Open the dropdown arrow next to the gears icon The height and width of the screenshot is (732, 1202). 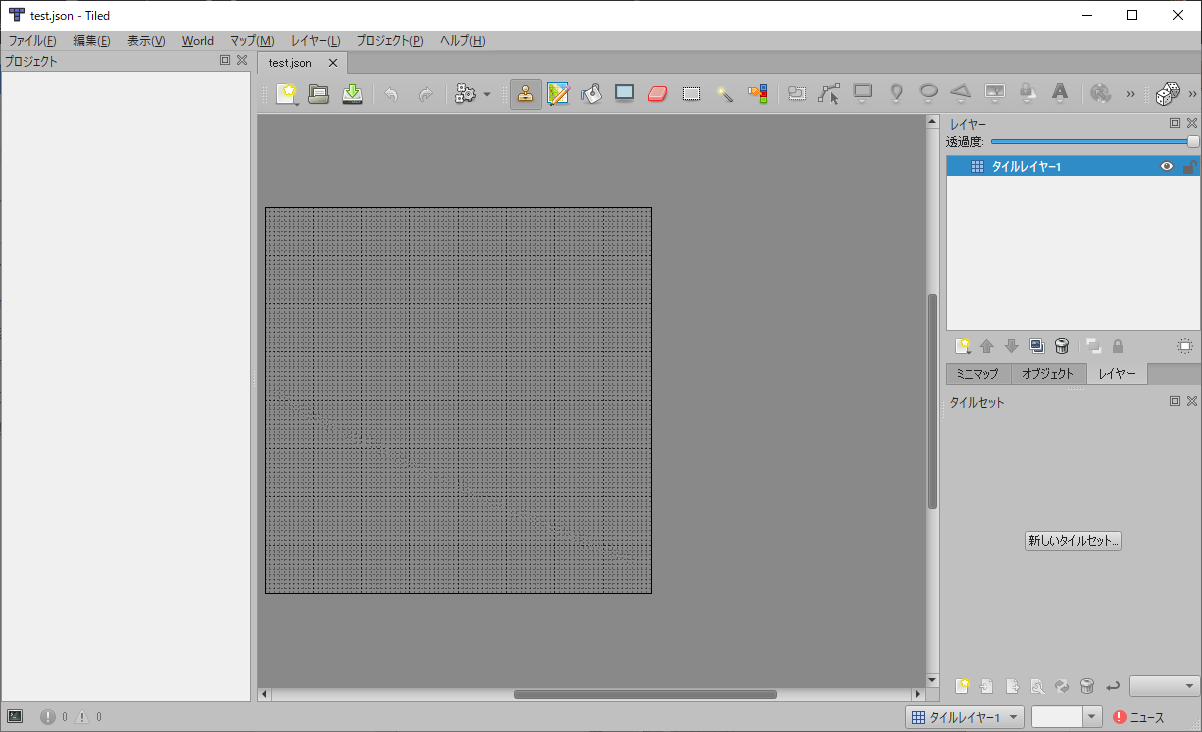pos(487,95)
